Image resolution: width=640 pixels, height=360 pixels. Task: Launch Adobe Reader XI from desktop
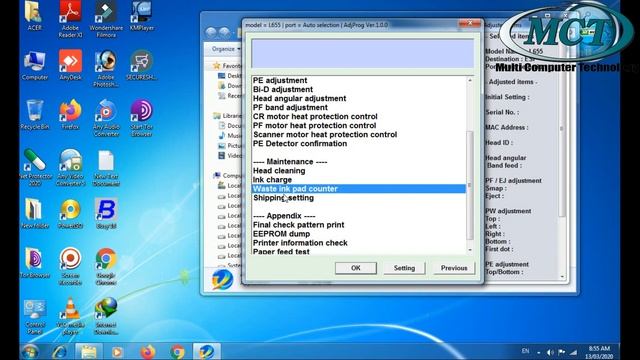(x=70, y=19)
